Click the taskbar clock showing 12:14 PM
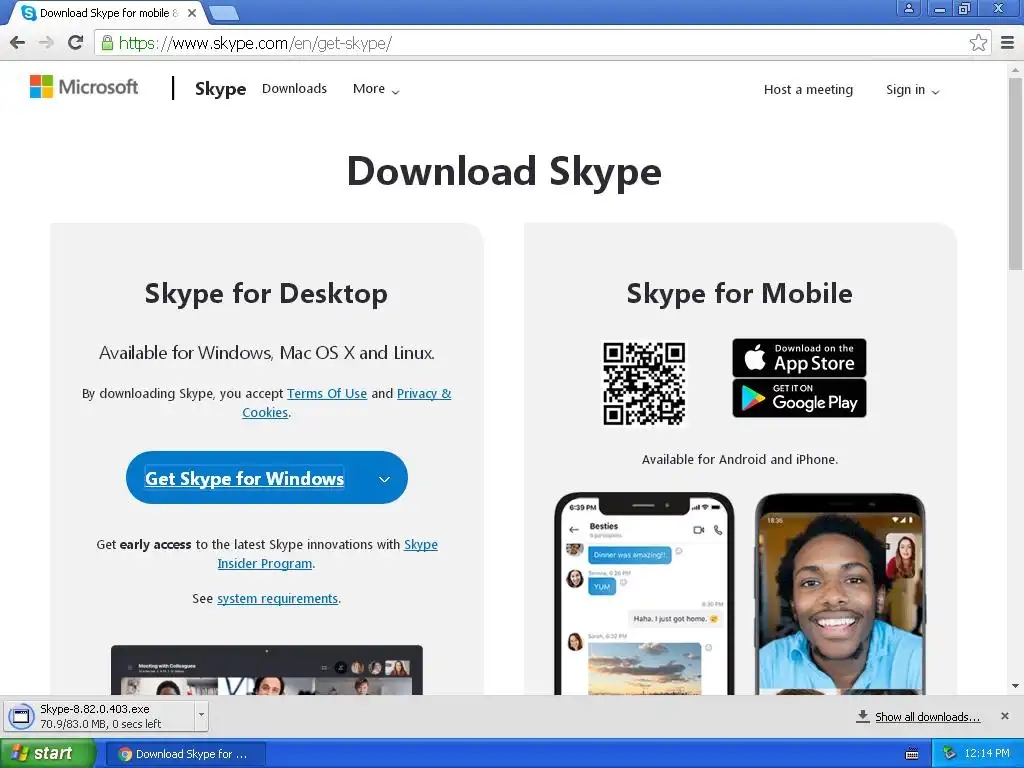The height and width of the screenshot is (768, 1024). tap(987, 754)
